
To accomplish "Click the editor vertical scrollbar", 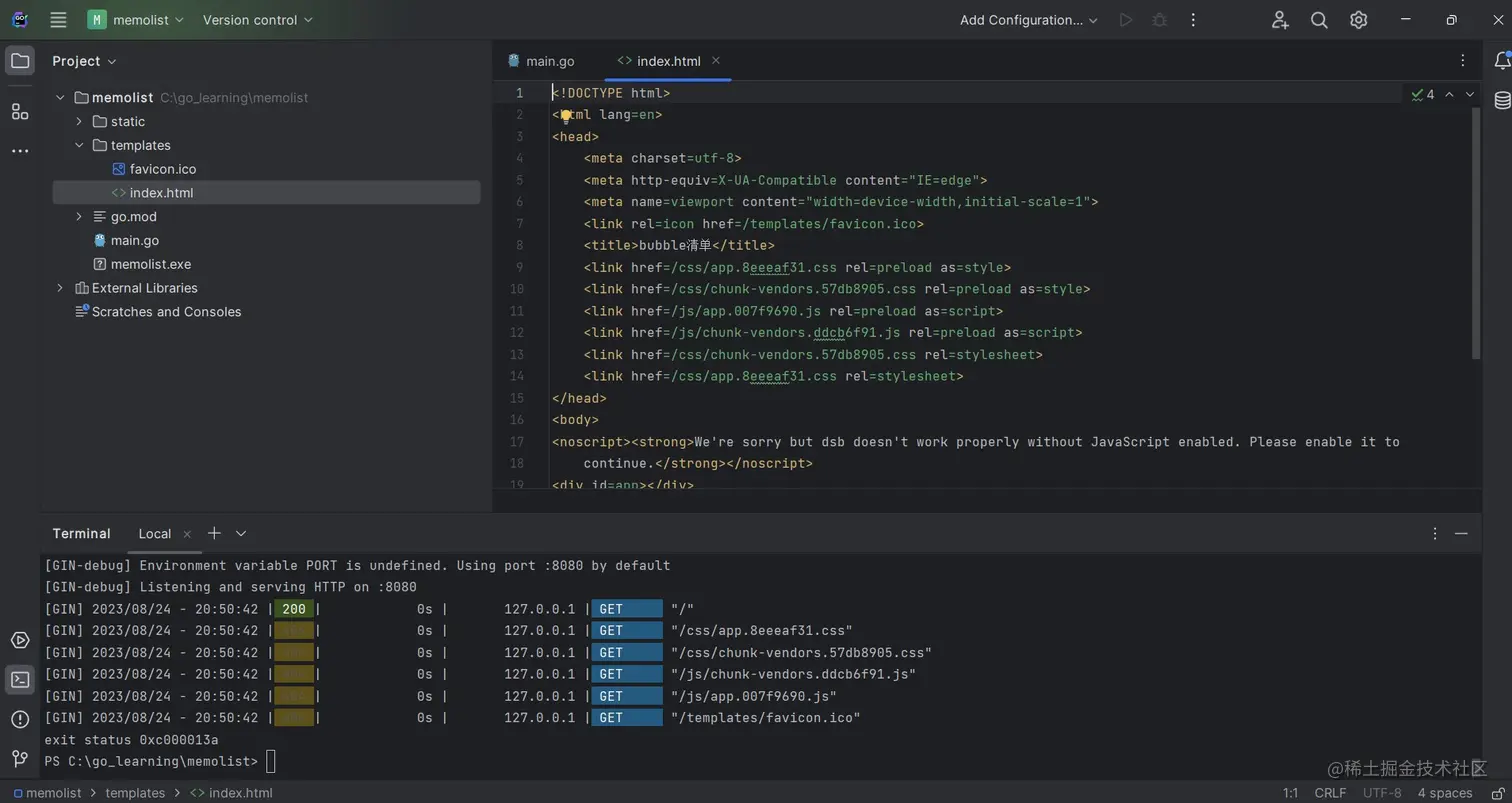I will 1475,233.
